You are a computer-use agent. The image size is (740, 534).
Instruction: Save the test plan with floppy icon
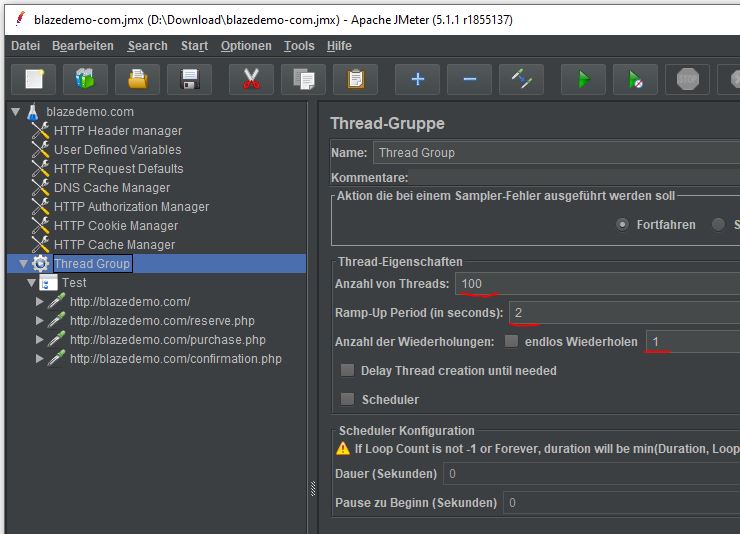tap(189, 79)
